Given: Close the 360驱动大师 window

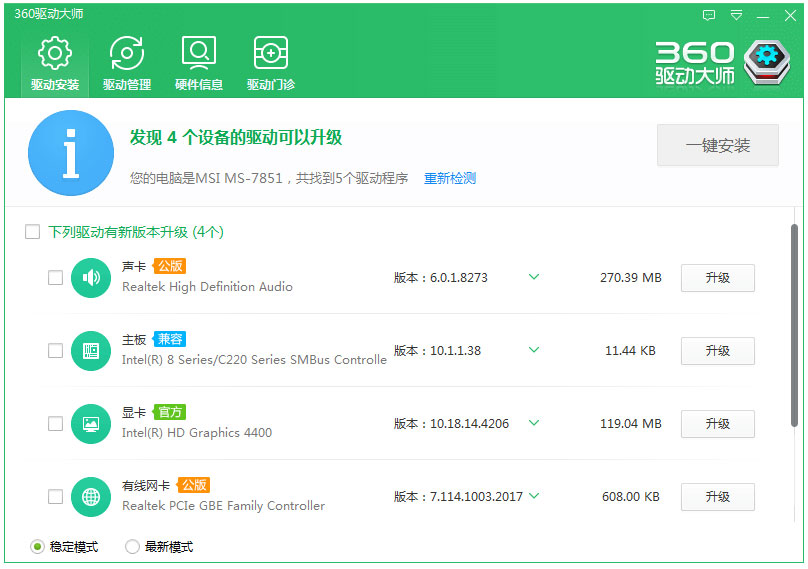Looking at the screenshot, I should (x=790, y=15).
